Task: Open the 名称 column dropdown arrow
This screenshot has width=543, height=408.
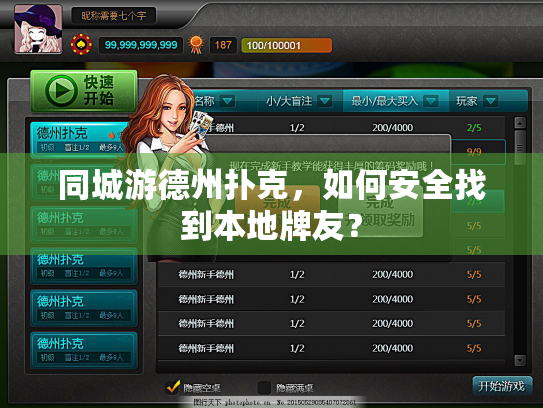Action: coord(227,101)
